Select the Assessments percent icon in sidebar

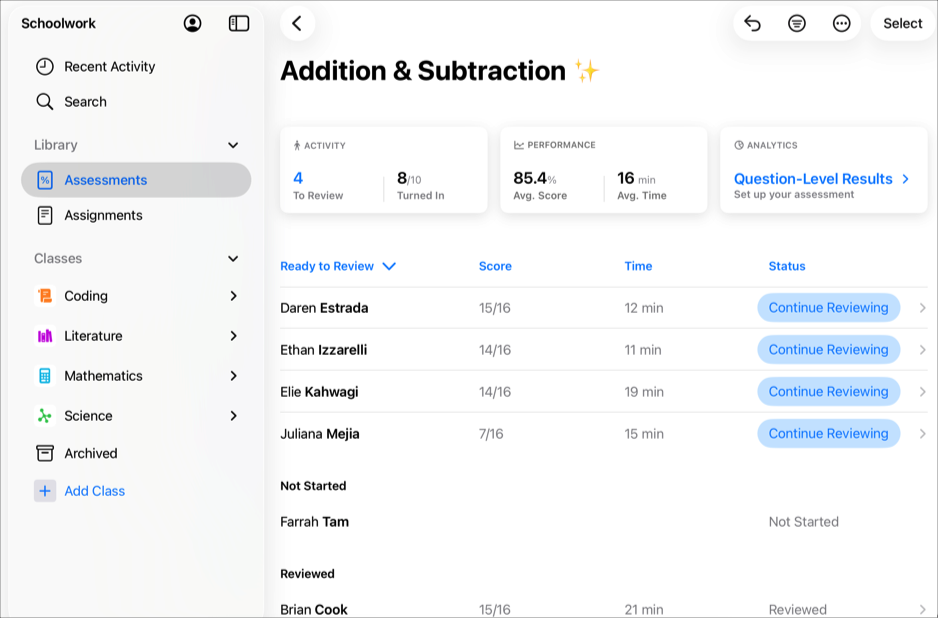(x=44, y=180)
